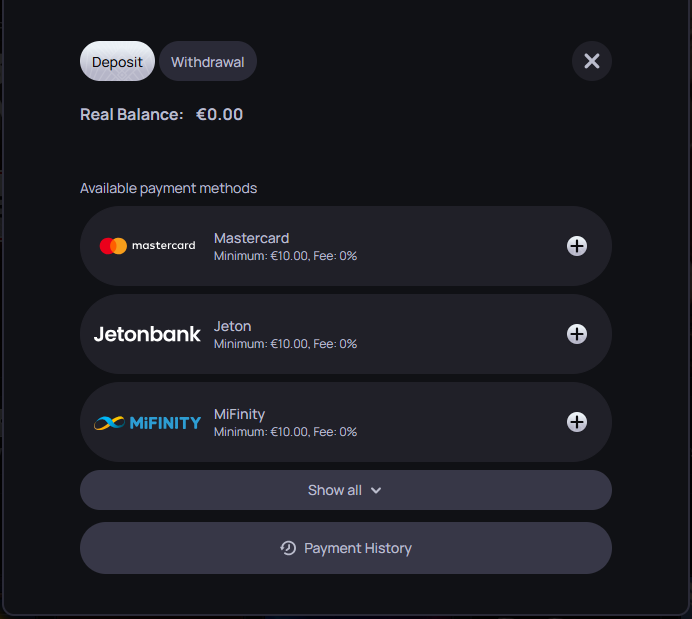Click the plus icon for Jeton
This screenshot has width=692, height=619.
pyautogui.click(x=577, y=334)
